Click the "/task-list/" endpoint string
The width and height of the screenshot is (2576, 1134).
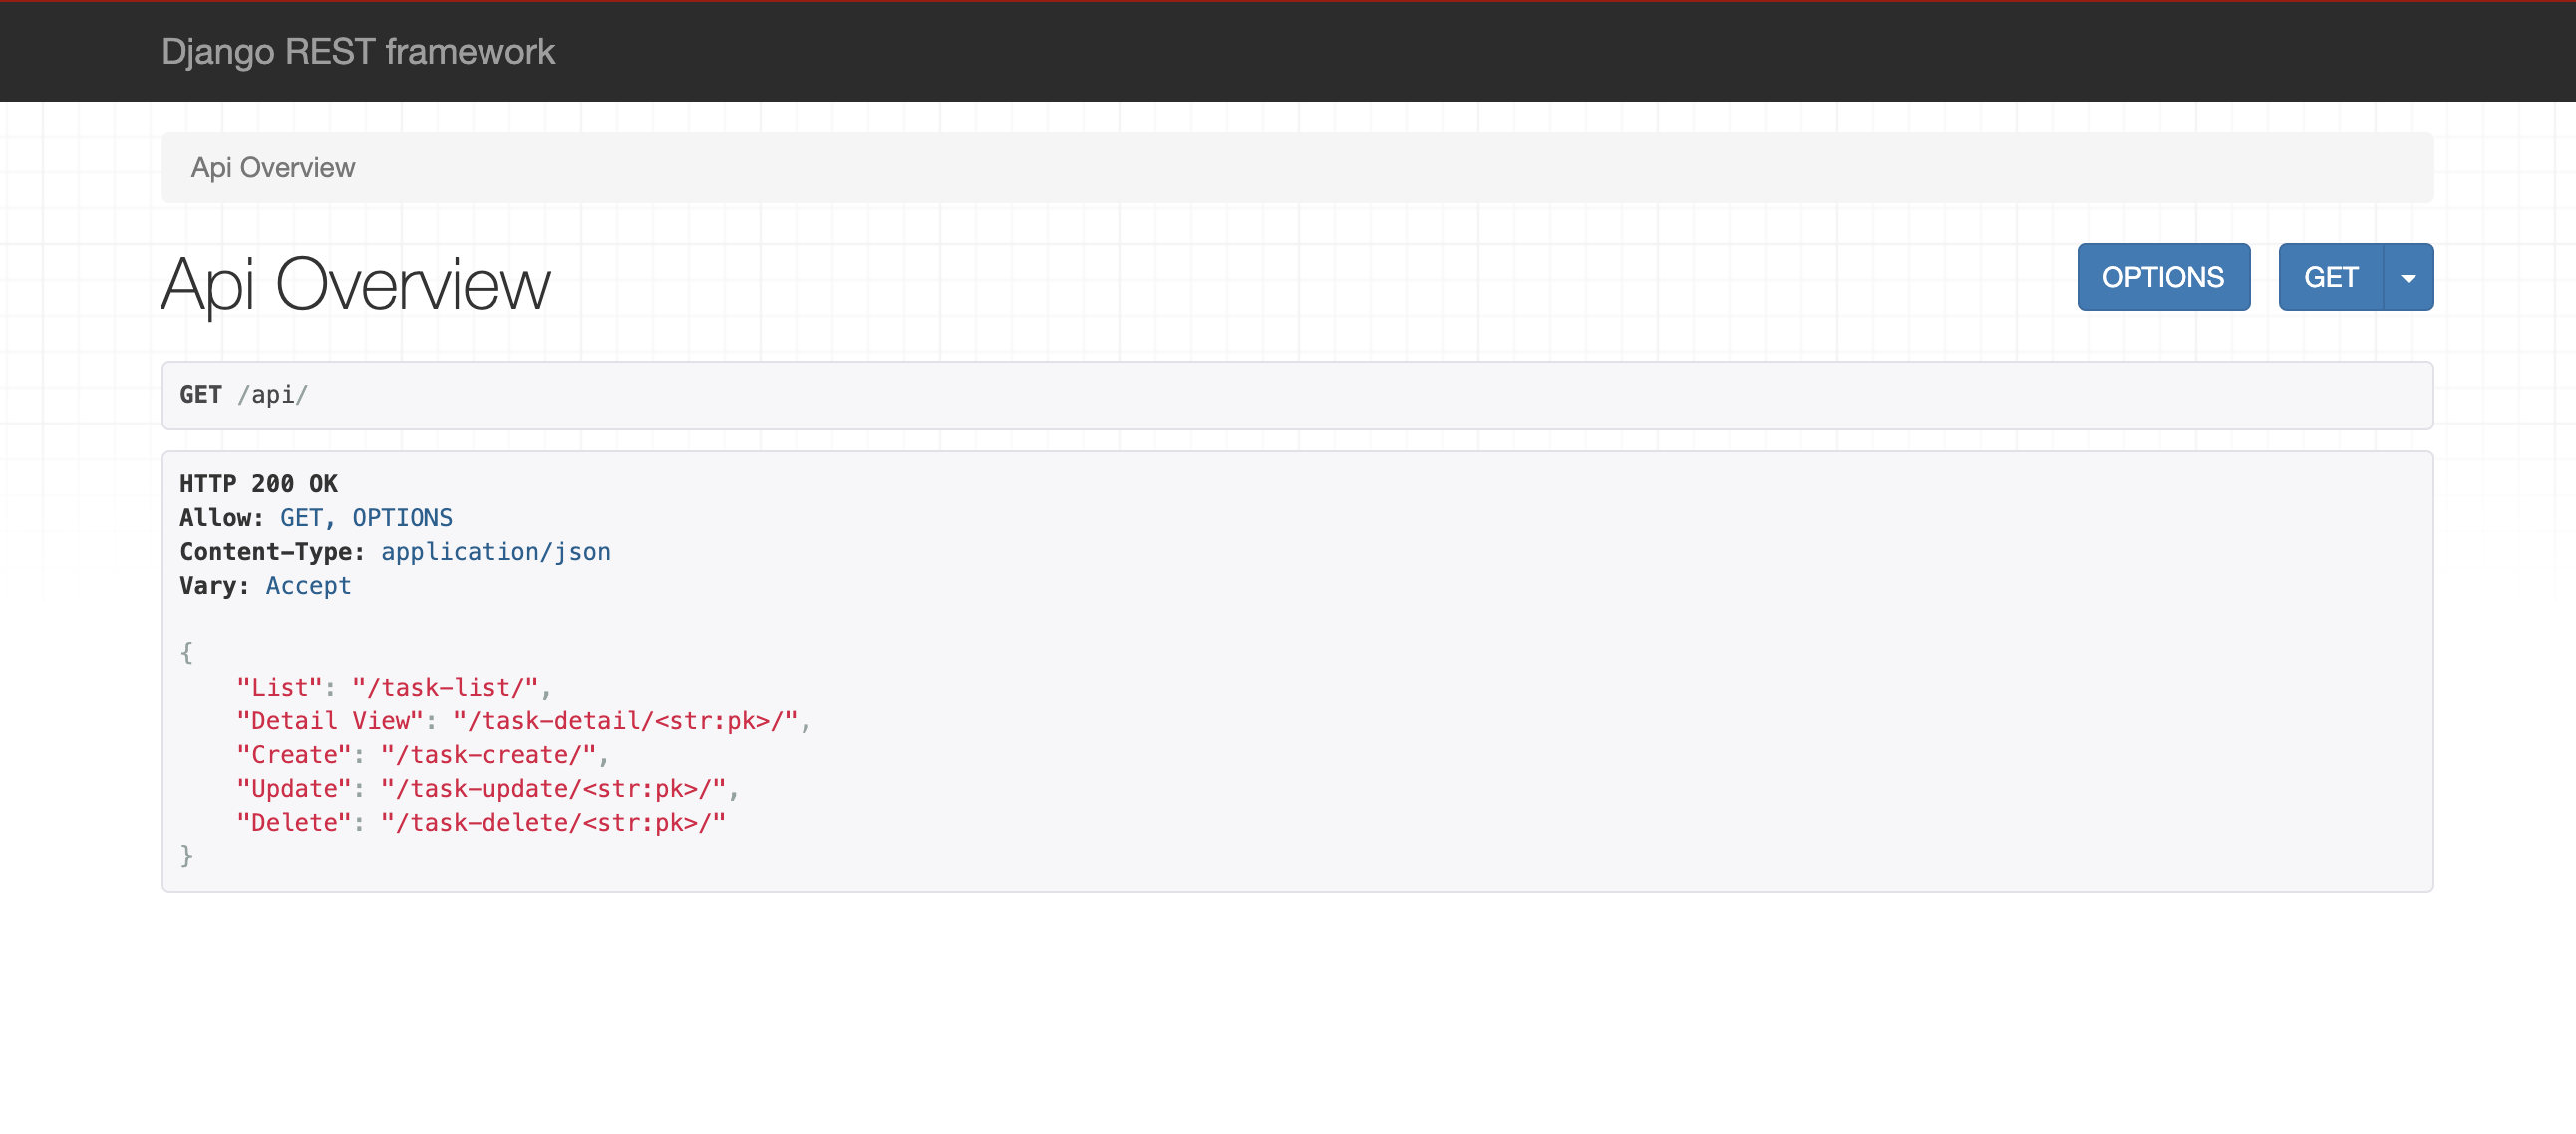(445, 688)
